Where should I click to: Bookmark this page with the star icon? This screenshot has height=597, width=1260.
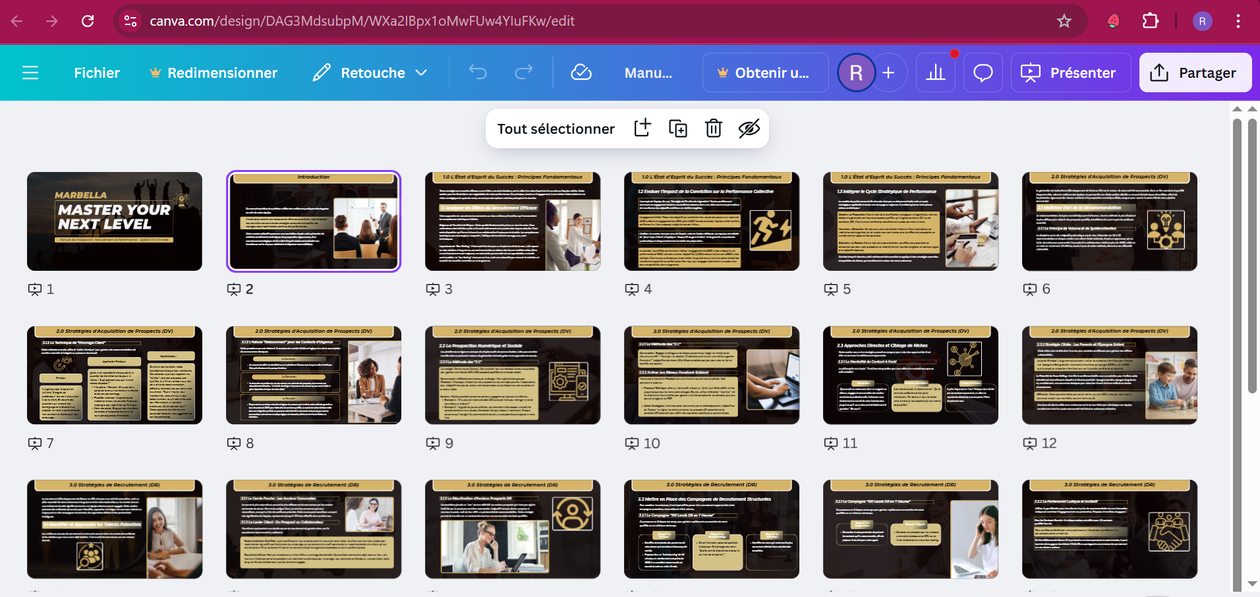pos(1064,21)
